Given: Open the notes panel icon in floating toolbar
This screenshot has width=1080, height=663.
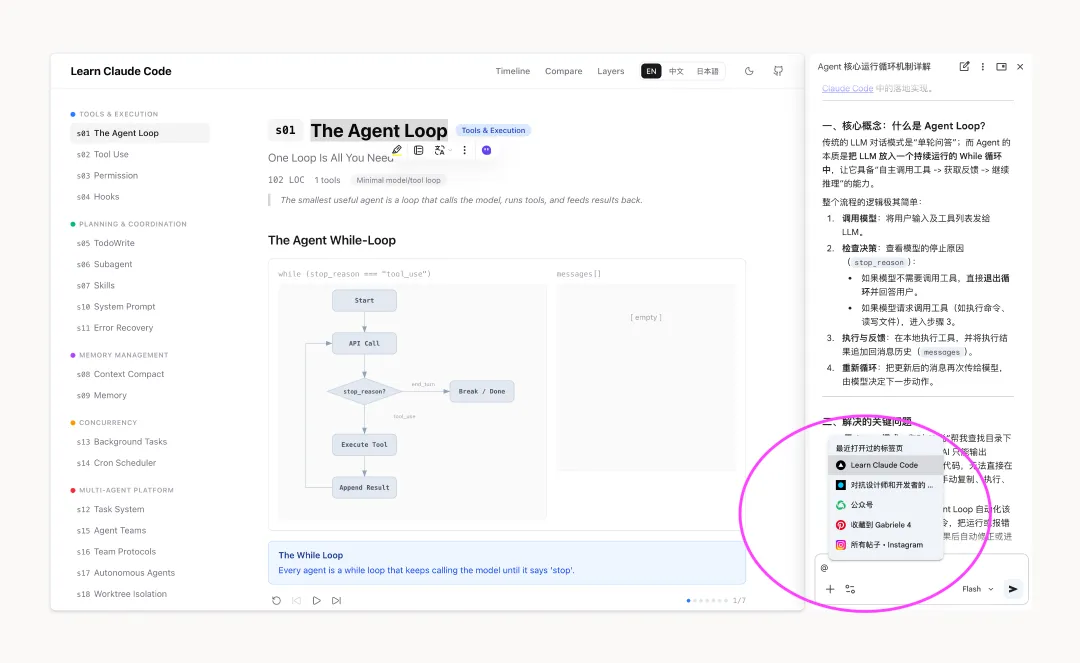Looking at the screenshot, I should 418,150.
